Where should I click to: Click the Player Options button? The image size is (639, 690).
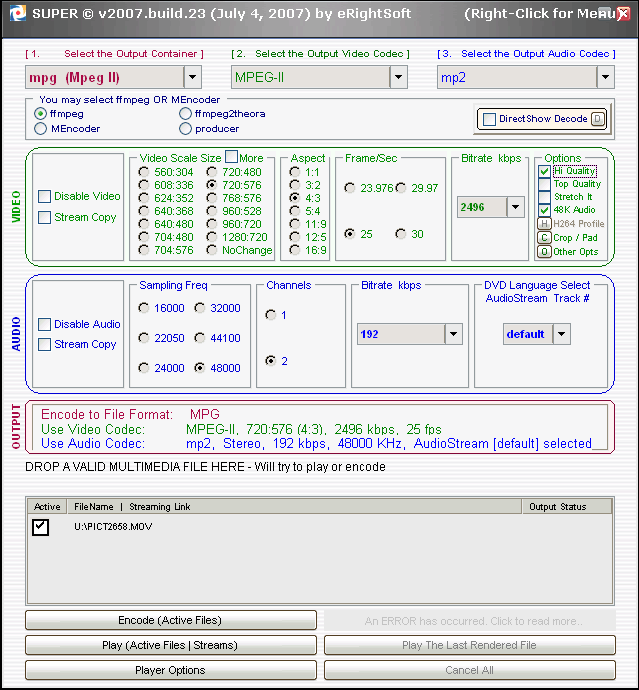click(x=170, y=670)
